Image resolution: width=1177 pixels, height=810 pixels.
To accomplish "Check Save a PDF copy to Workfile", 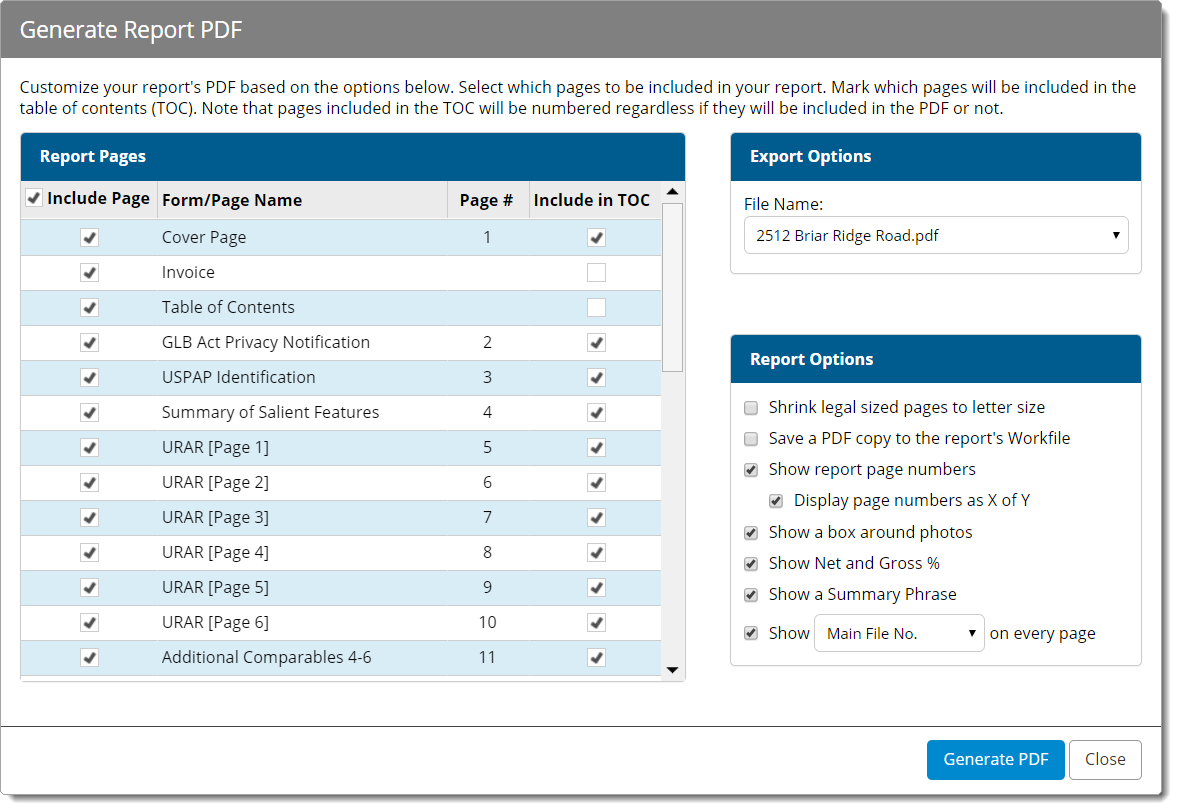I will [x=751, y=439].
